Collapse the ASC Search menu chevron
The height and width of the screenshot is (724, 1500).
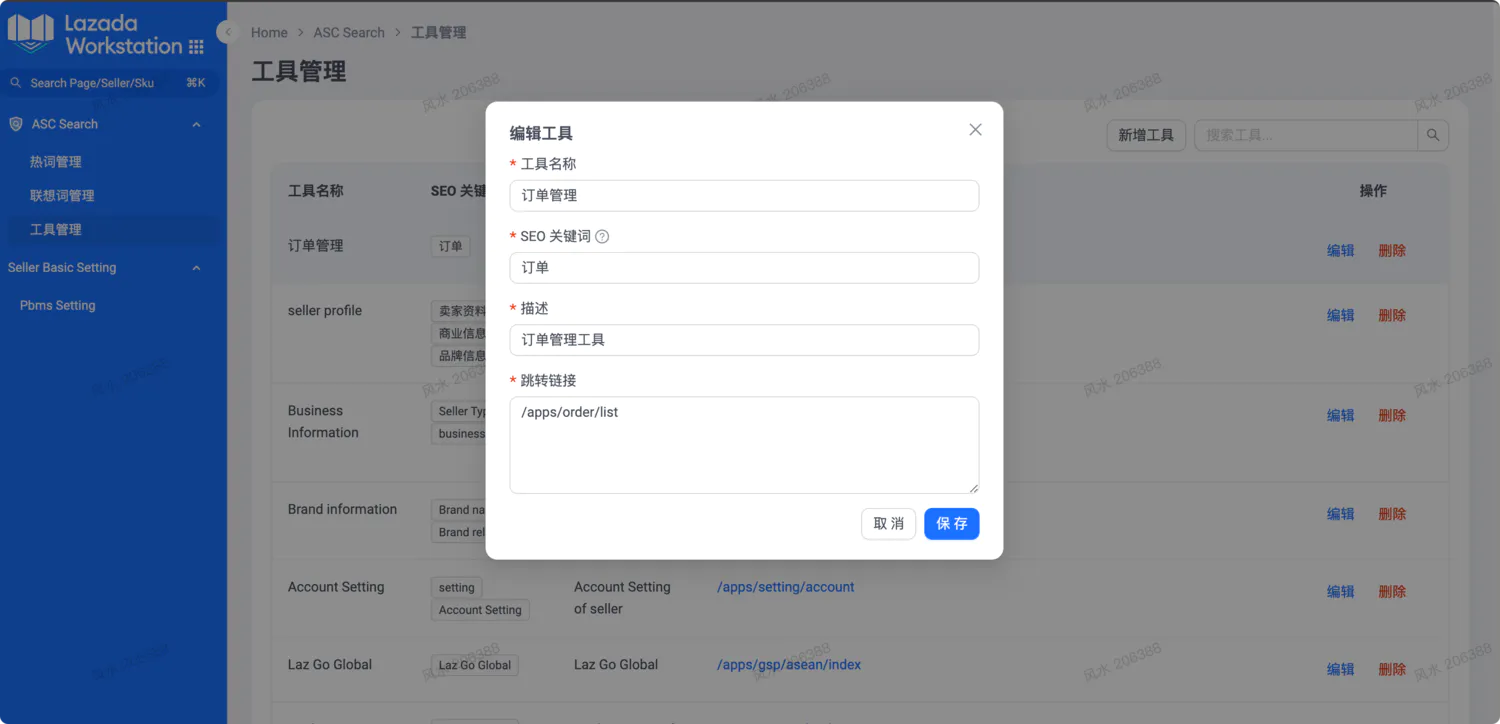196,125
